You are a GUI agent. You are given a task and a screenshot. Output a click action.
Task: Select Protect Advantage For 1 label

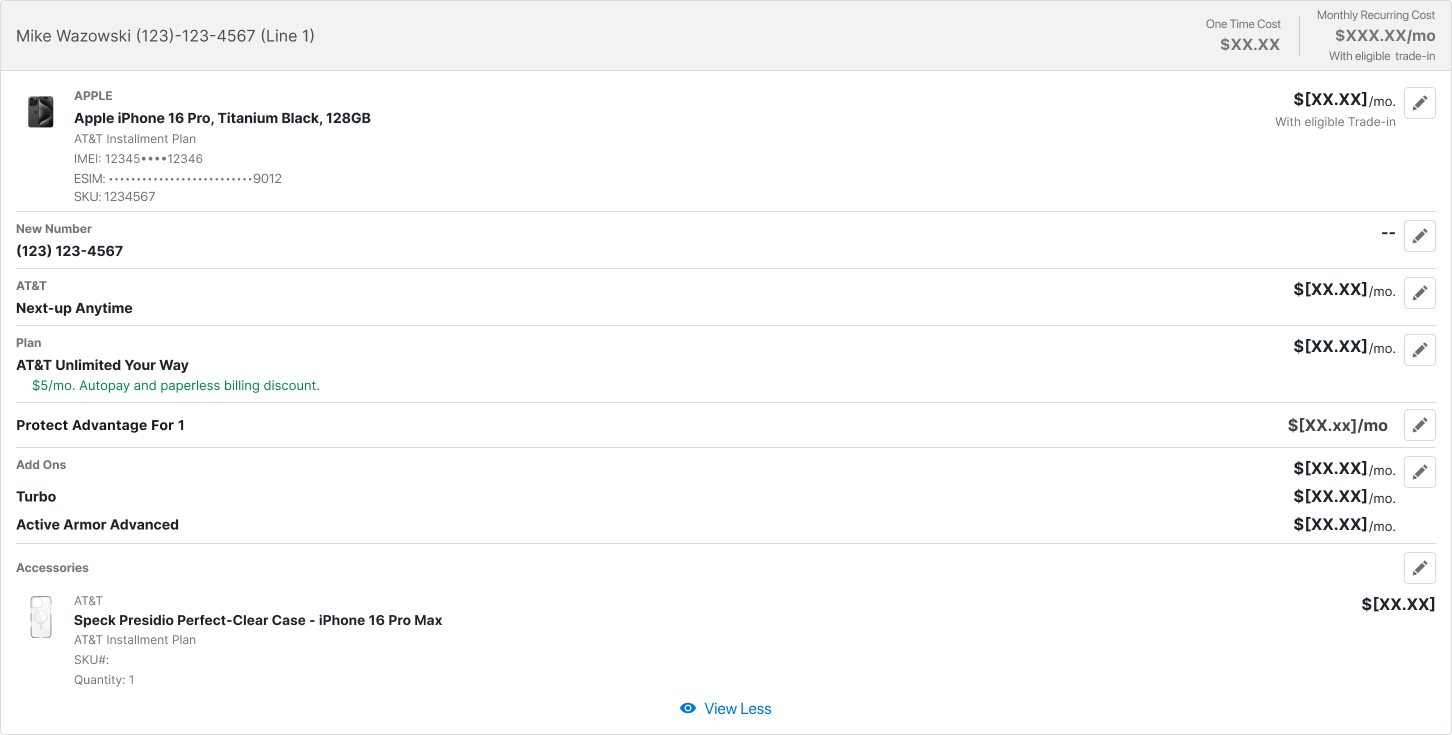coord(101,425)
